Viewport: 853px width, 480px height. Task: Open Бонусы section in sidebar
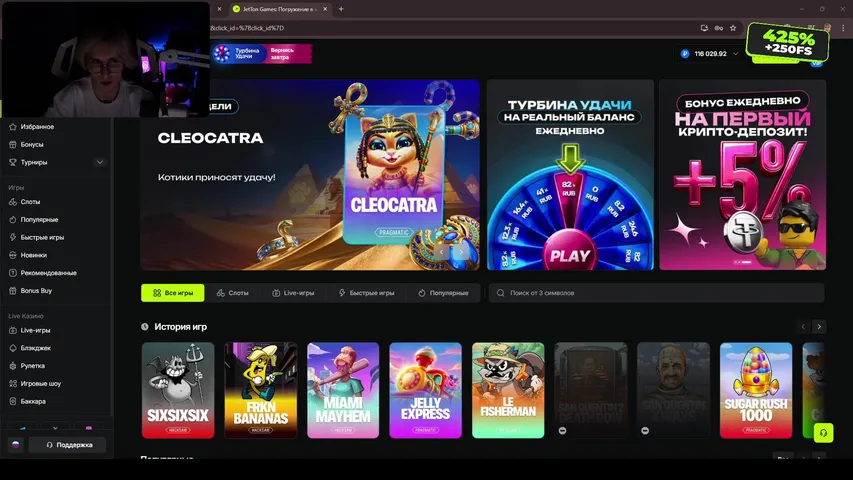[x=32, y=145]
